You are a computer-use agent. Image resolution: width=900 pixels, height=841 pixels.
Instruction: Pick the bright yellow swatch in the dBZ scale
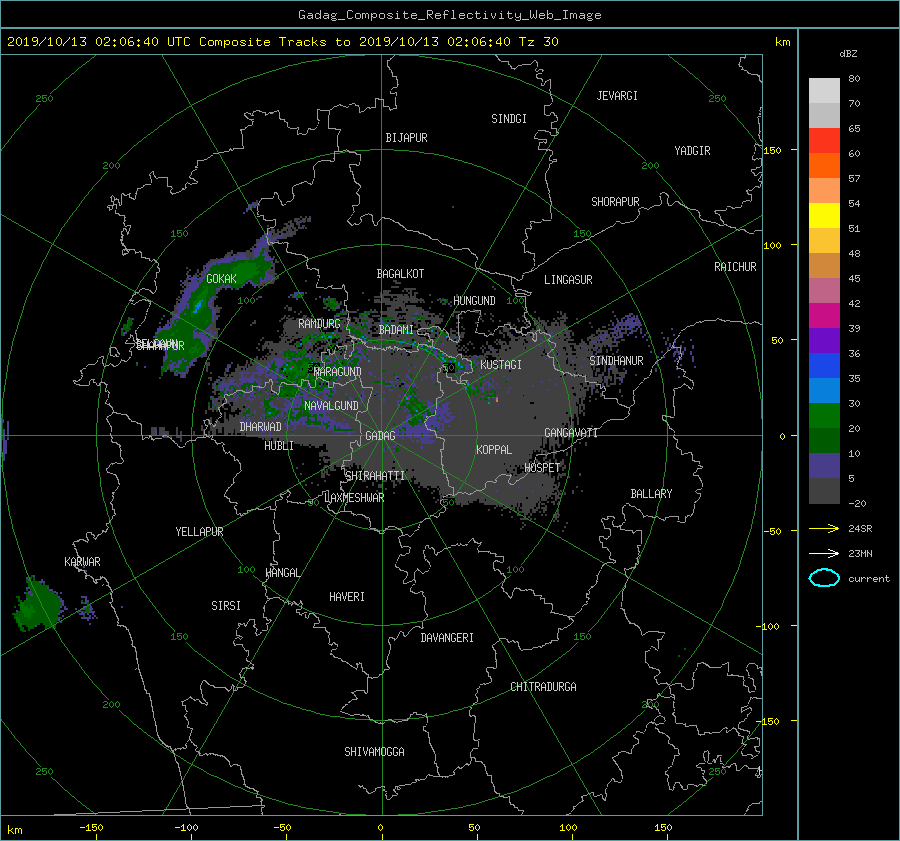point(824,215)
